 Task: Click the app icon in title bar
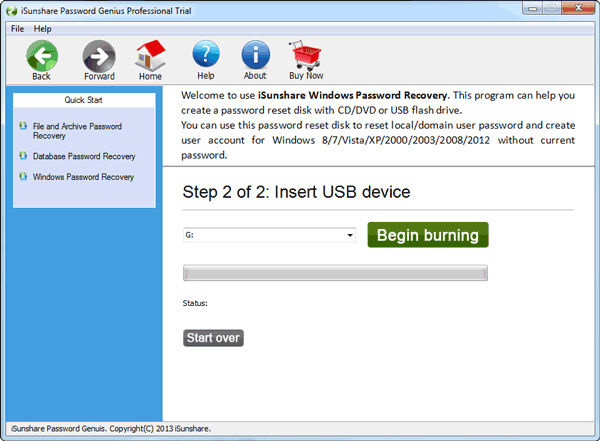(x=12, y=11)
